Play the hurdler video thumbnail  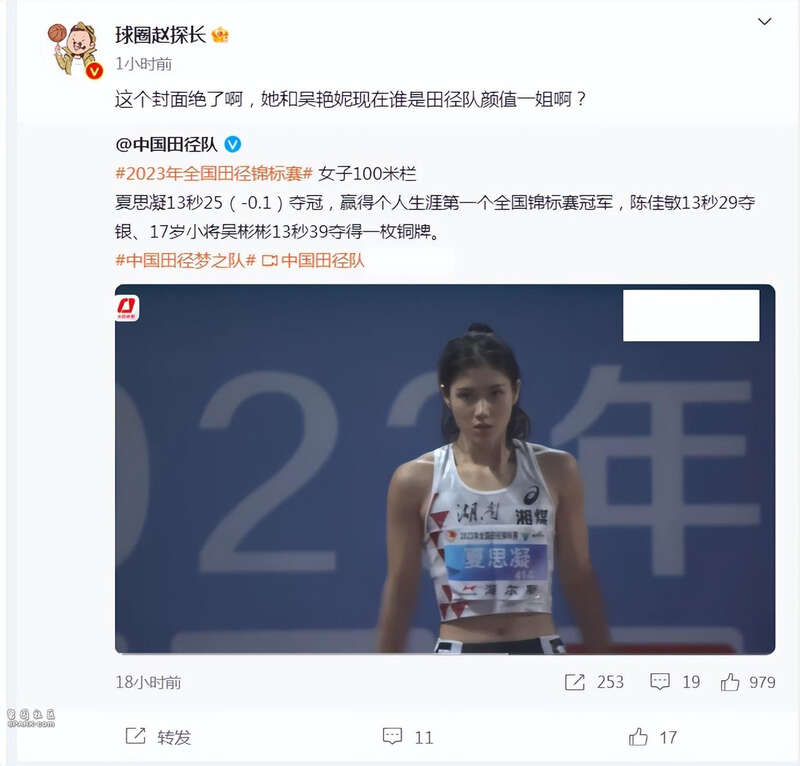pyautogui.click(x=445, y=469)
